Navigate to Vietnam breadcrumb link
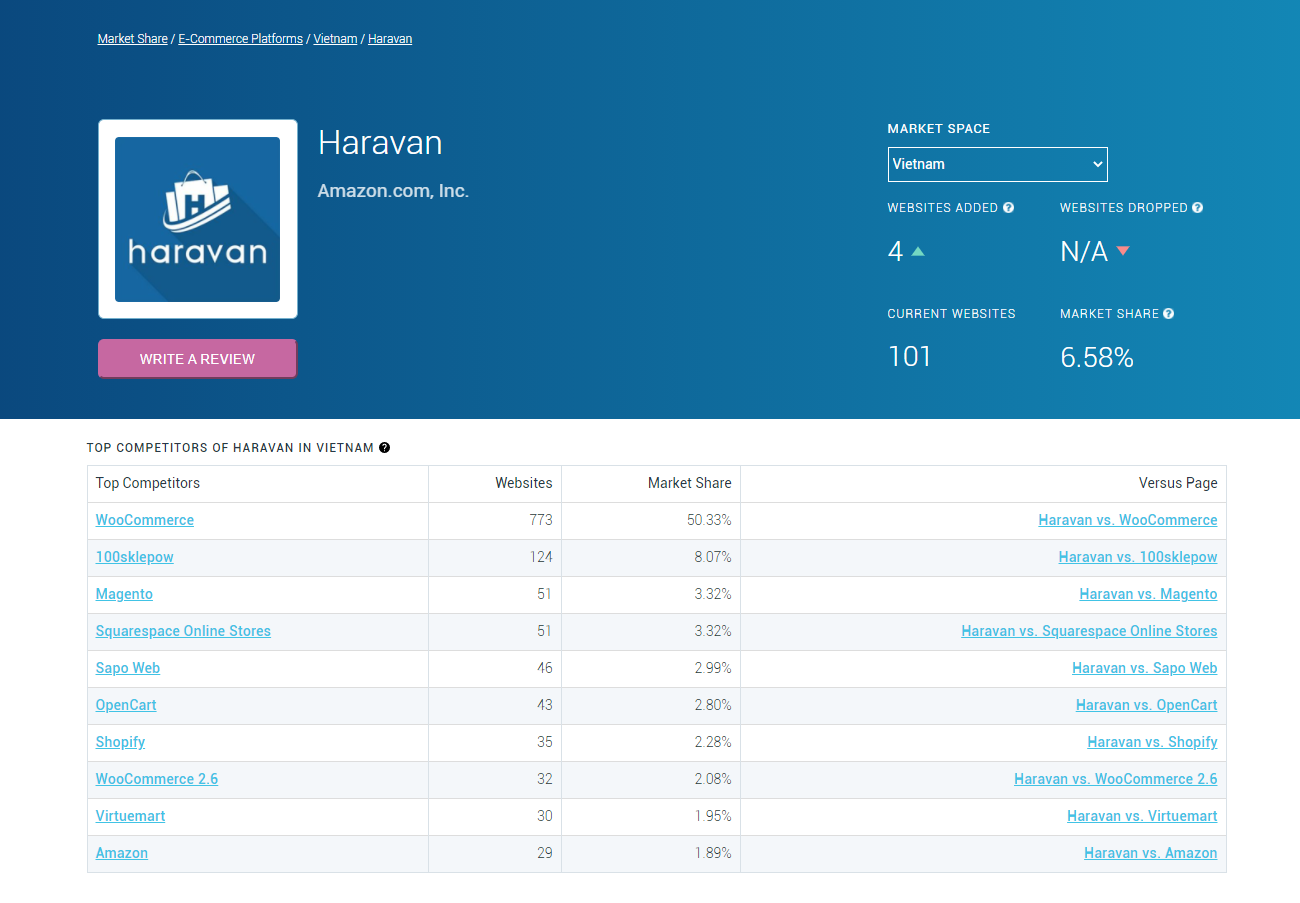This screenshot has height=903, width=1300. [x=335, y=39]
